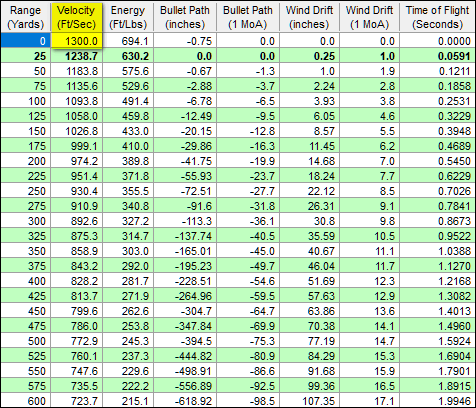Select bullet path MoA cell -75.3

point(248,341)
